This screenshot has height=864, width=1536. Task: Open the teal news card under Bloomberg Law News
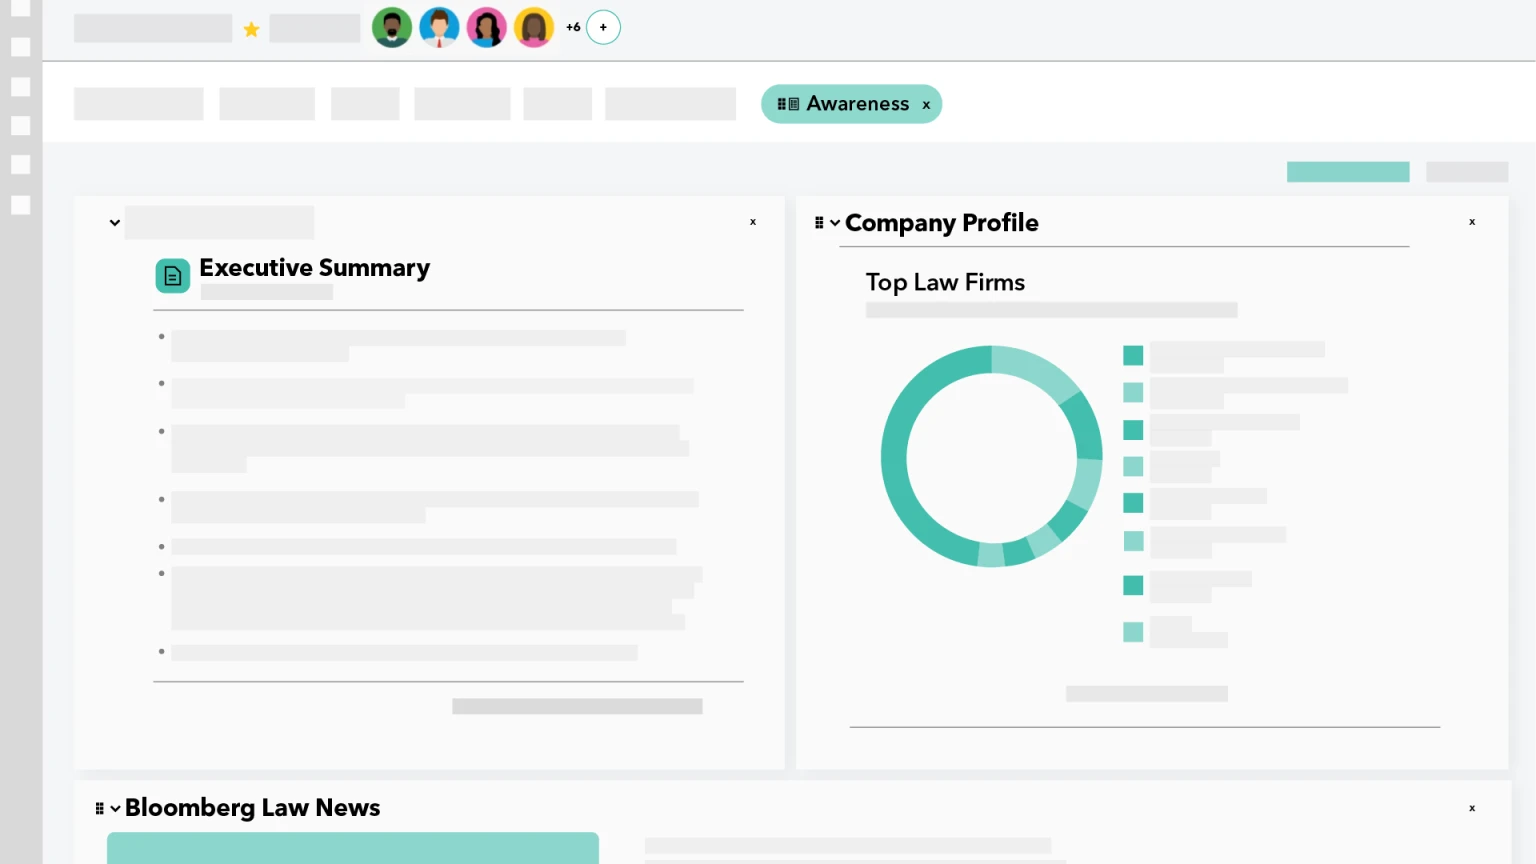point(353,848)
